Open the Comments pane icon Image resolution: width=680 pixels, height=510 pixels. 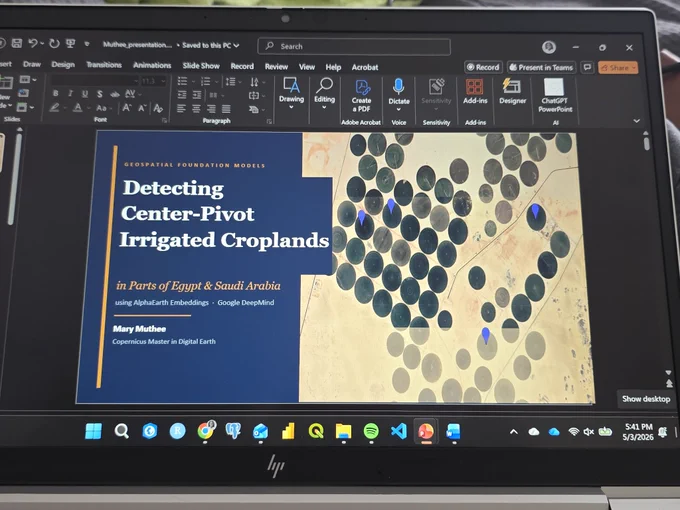587,67
